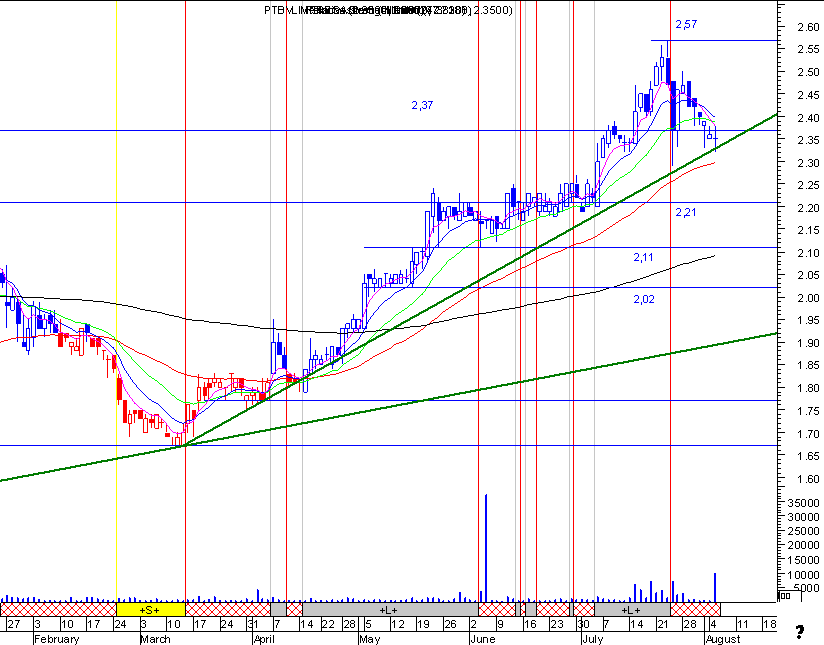The height and width of the screenshot is (645, 824).
Task: Click the date label 27 before February
Action: point(14,624)
